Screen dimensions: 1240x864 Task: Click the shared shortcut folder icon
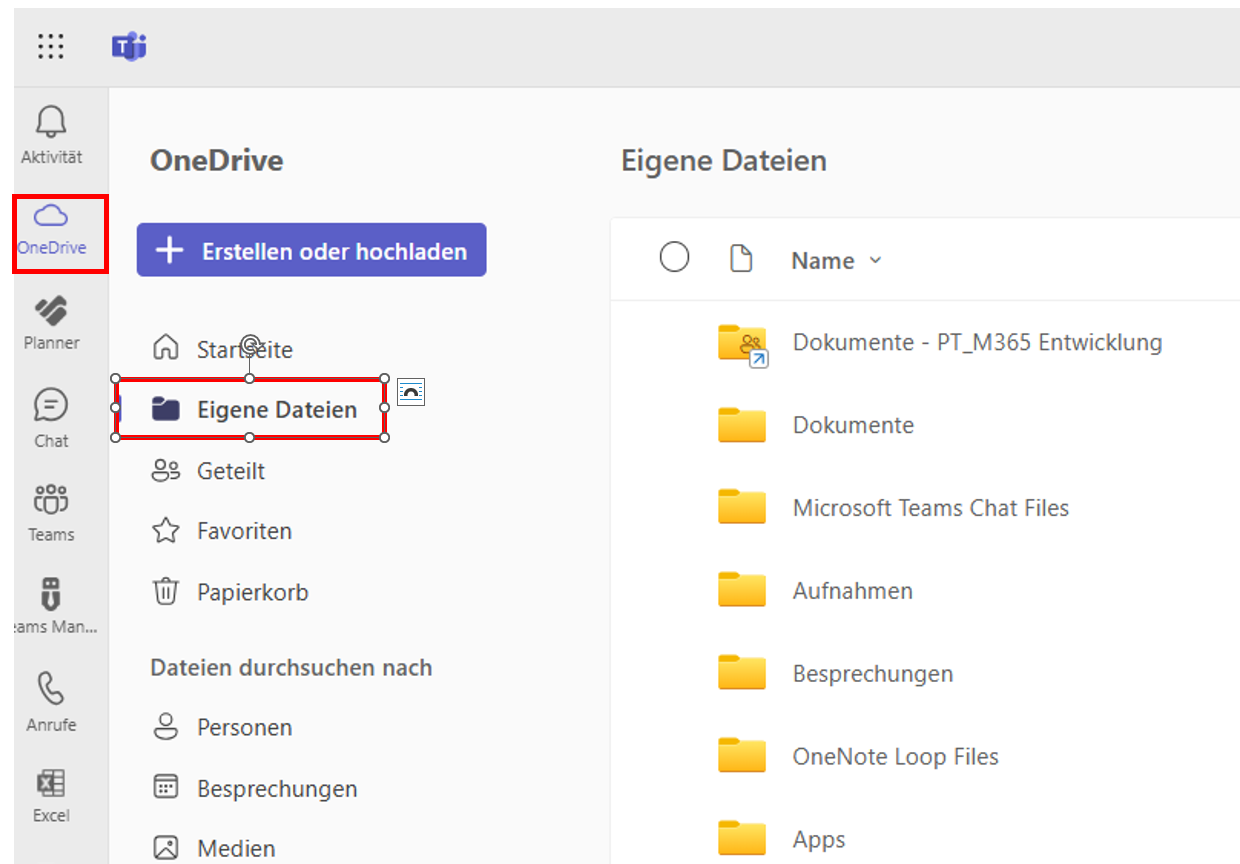coord(743,344)
